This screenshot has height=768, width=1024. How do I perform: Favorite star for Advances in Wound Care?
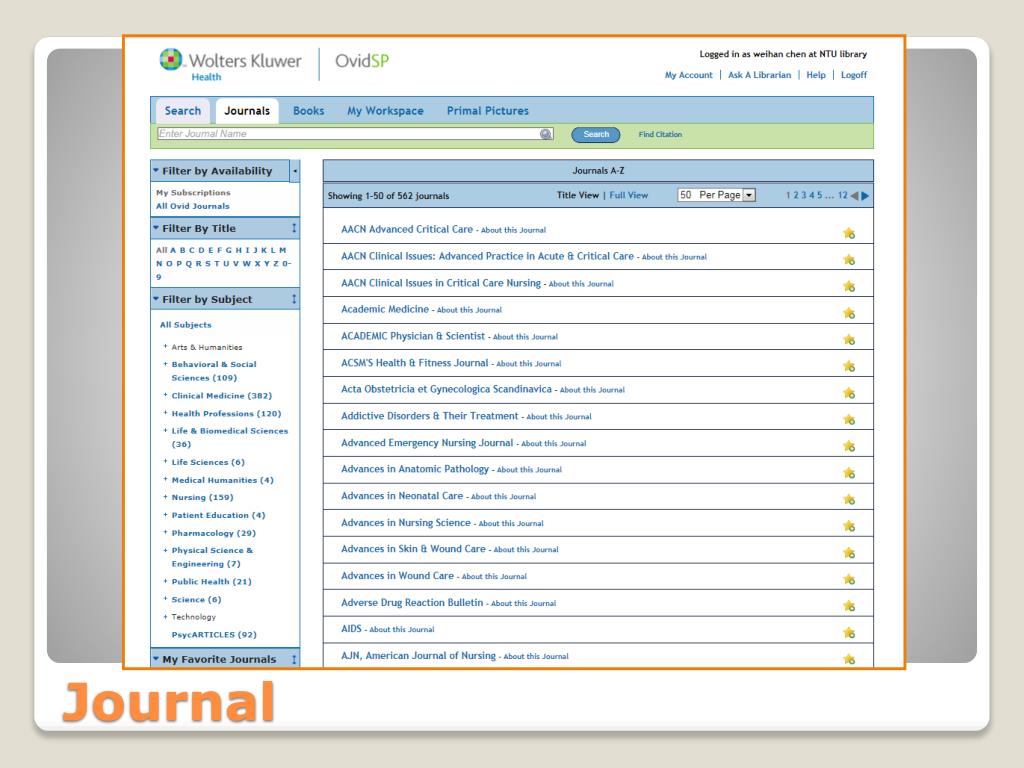pyautogui.click(x=849, y=579)
